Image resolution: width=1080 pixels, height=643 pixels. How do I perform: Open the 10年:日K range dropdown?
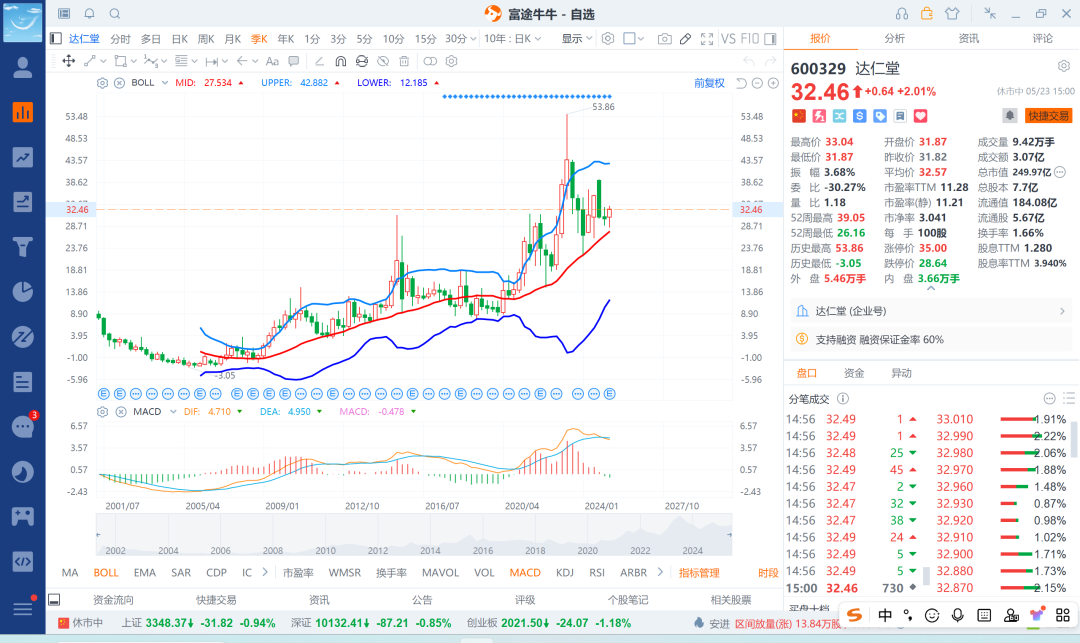pos(512,39)
